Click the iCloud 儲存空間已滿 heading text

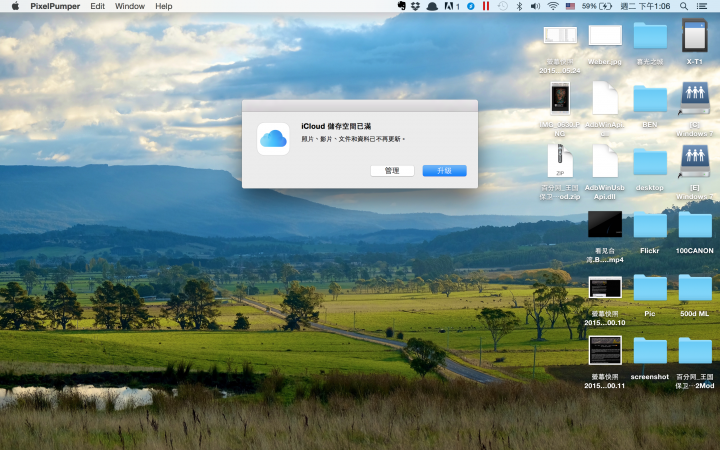336,126
